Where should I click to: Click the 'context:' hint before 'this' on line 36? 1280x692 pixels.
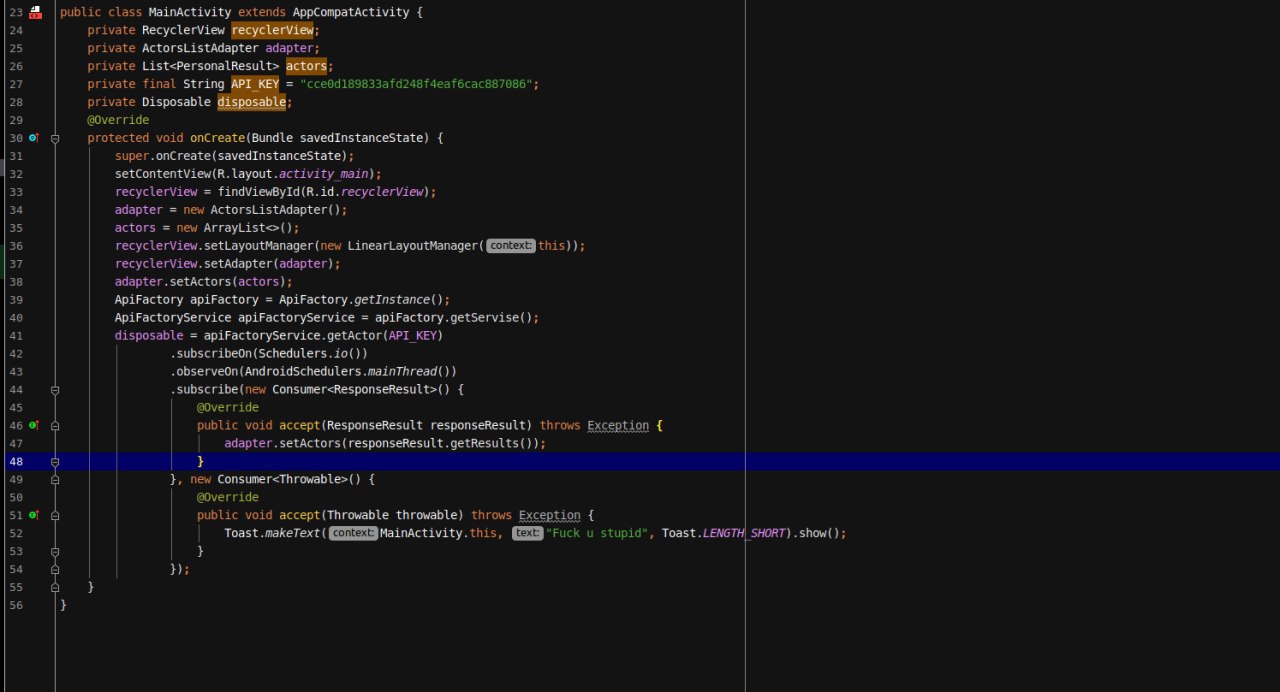coord(511,246)
